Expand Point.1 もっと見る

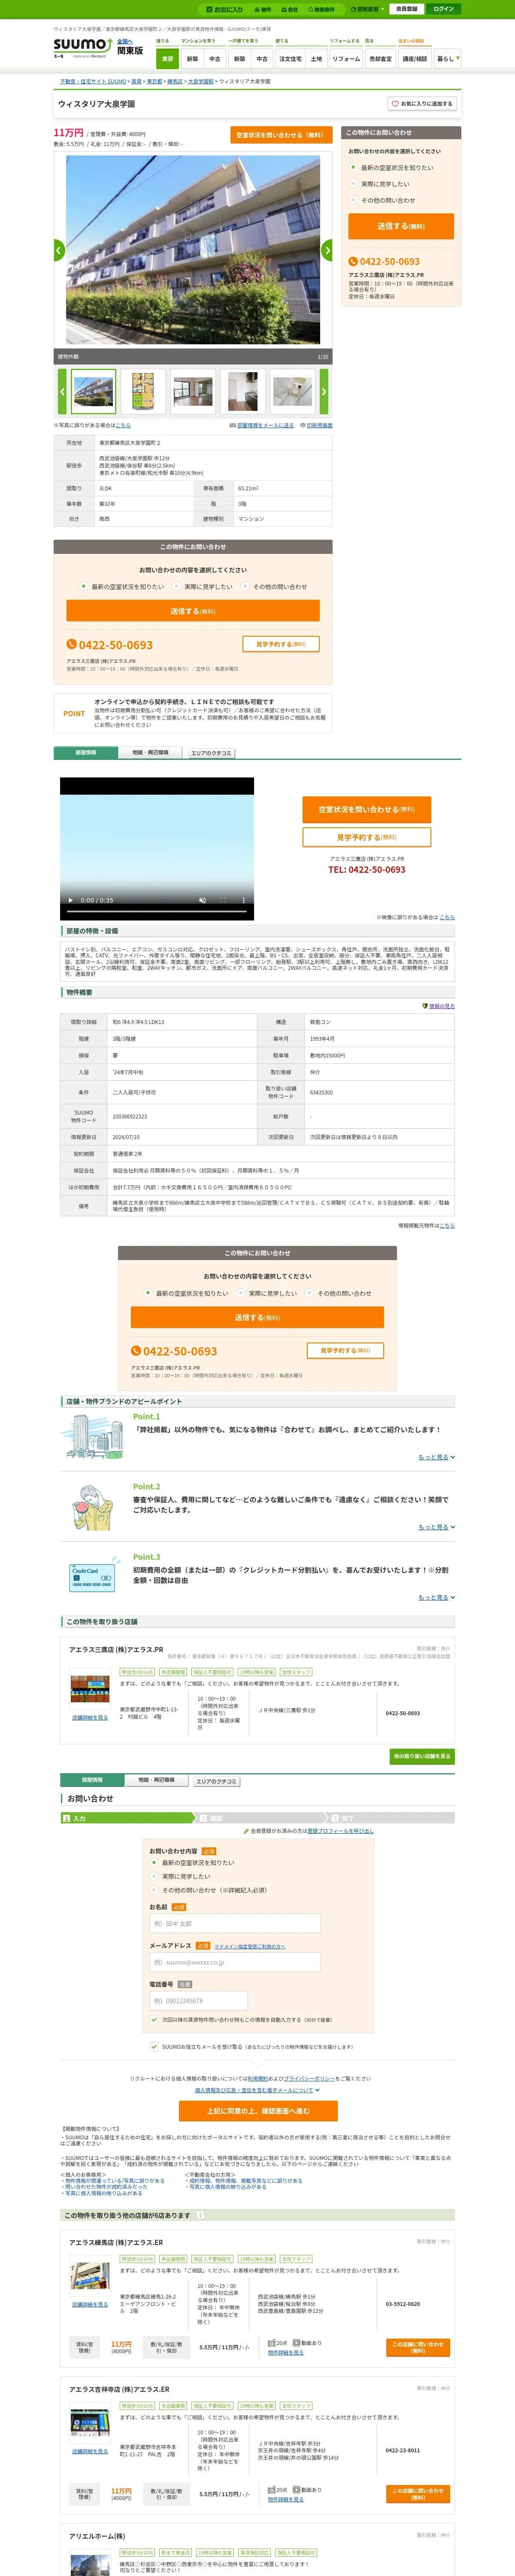click(x=436, y=1457)
